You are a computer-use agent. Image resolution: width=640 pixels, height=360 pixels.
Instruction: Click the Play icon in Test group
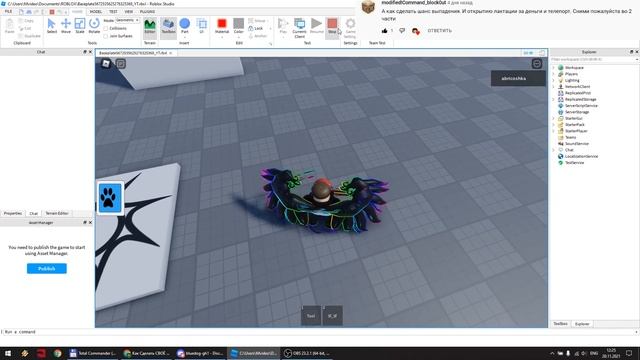click(283, 25)
